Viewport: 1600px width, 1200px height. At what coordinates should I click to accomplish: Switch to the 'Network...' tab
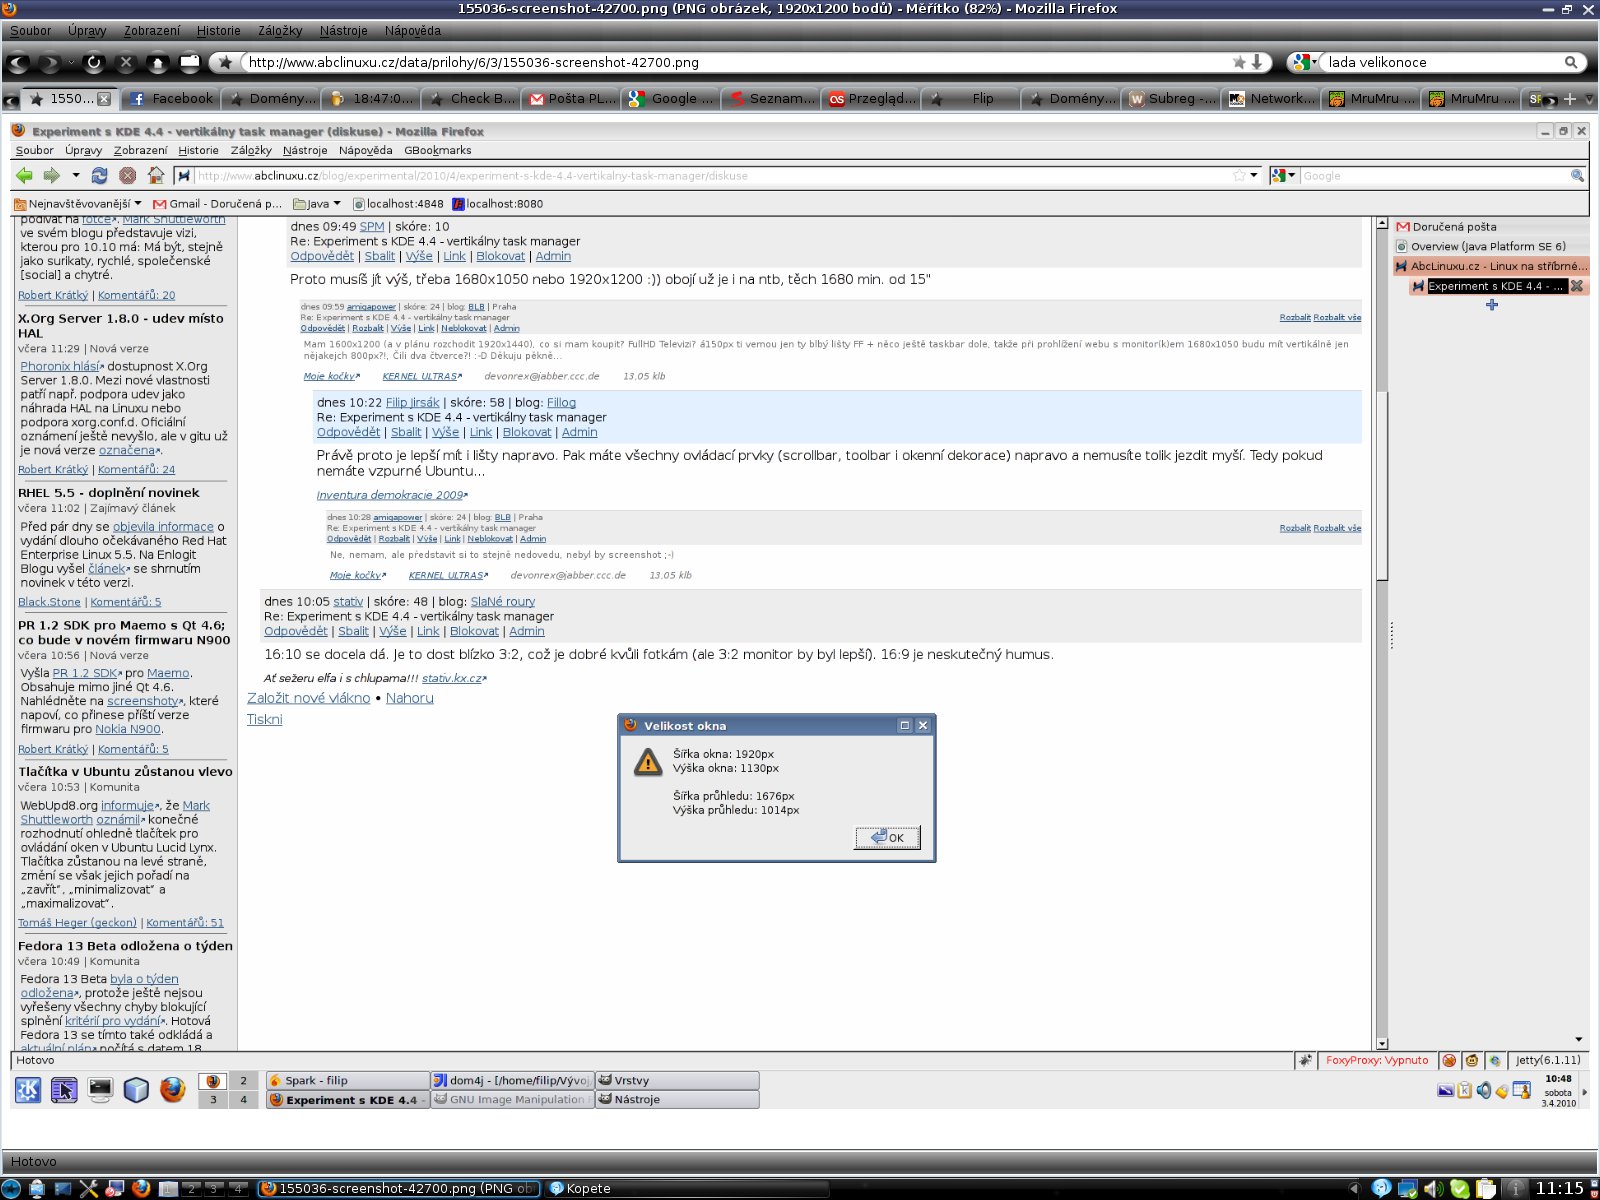[1272, 98]
